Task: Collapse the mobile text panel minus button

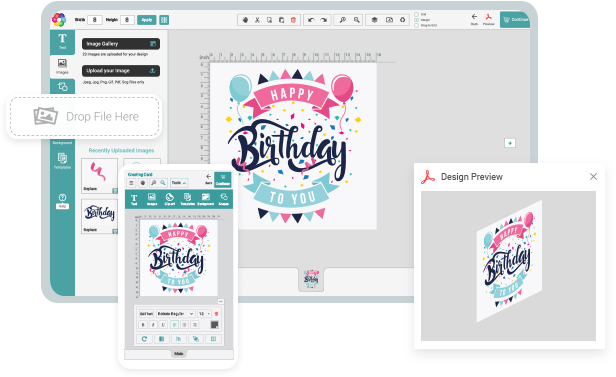Action: point(221,301)
